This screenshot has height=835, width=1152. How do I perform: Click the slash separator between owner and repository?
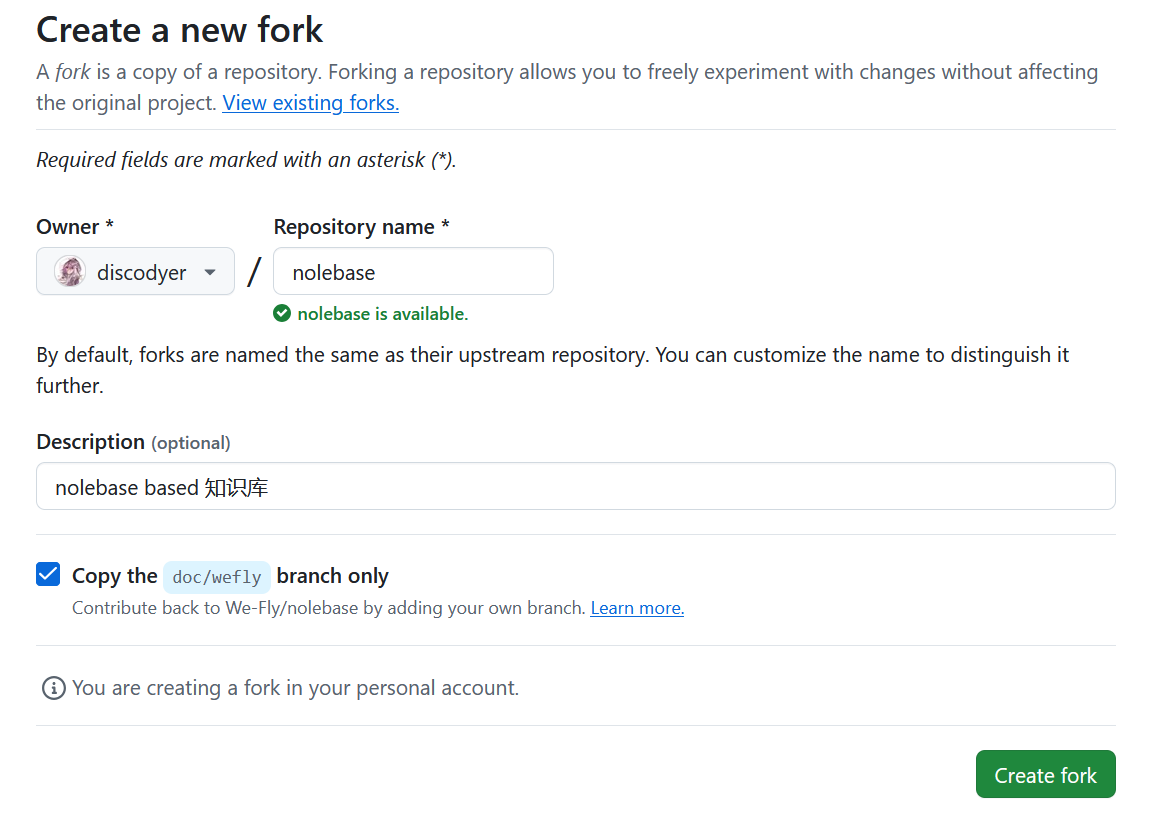pos(254,272)
